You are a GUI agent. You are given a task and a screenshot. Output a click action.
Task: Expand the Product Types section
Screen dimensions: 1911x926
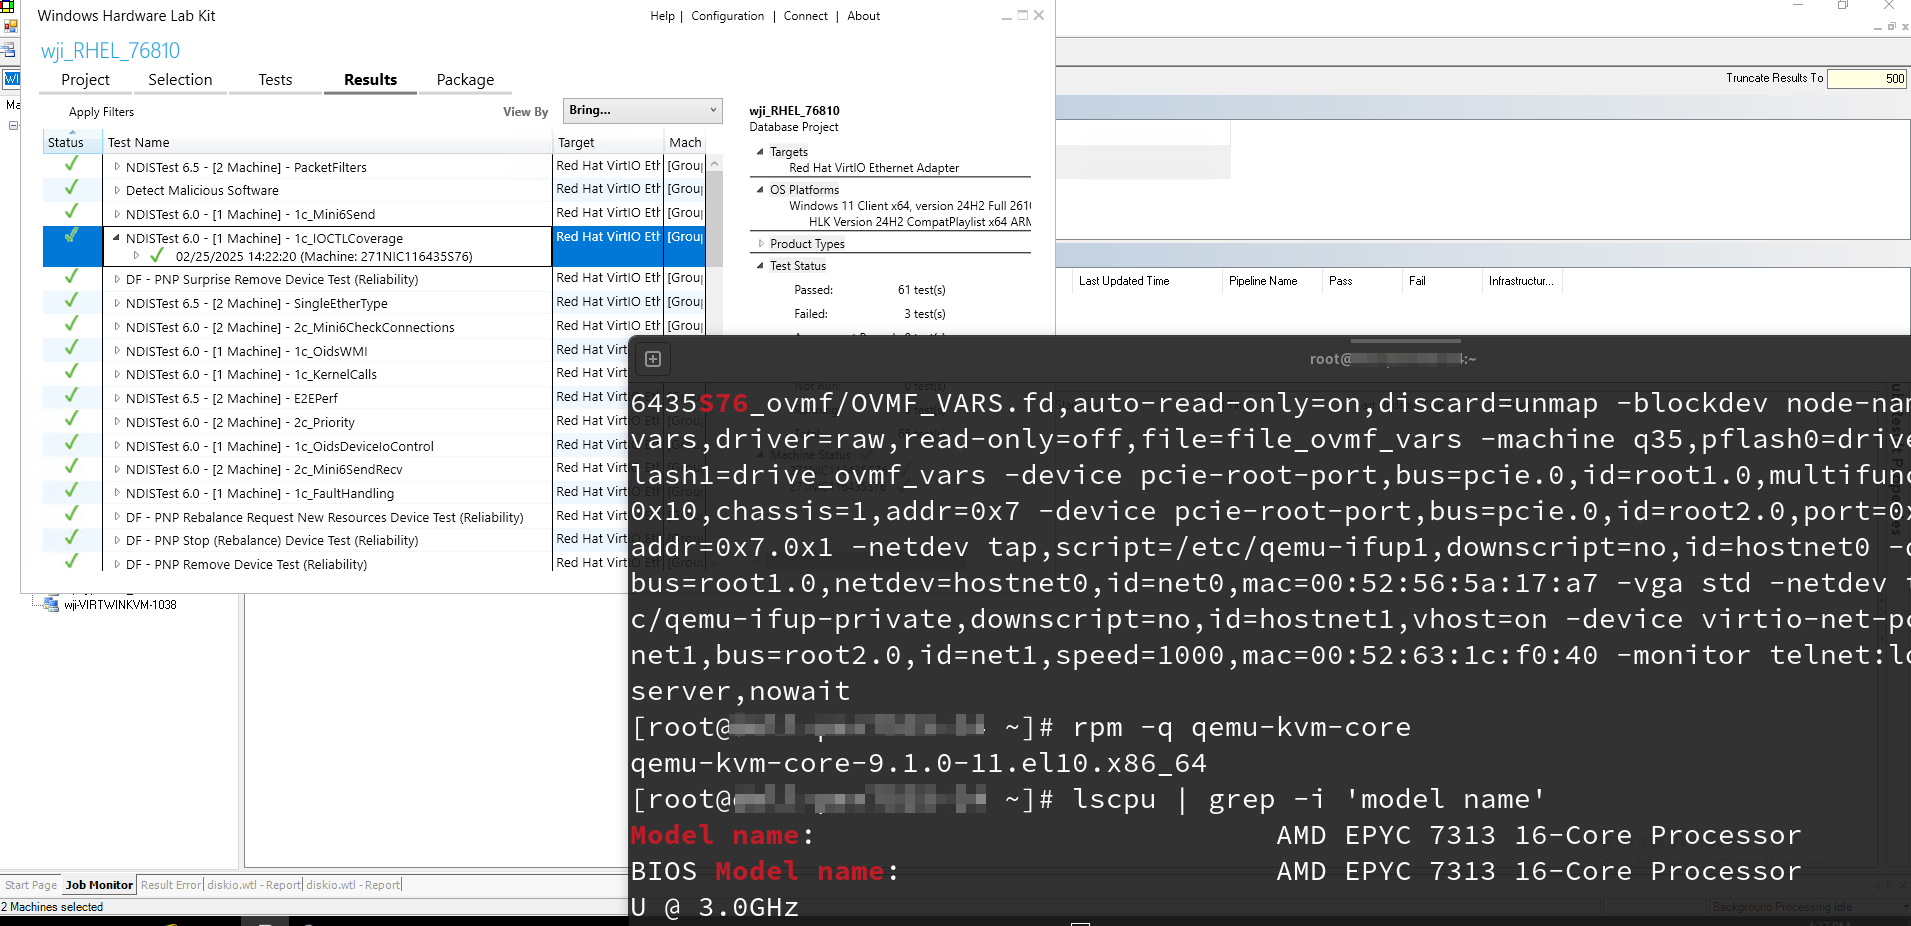click(x=760, y=244)
